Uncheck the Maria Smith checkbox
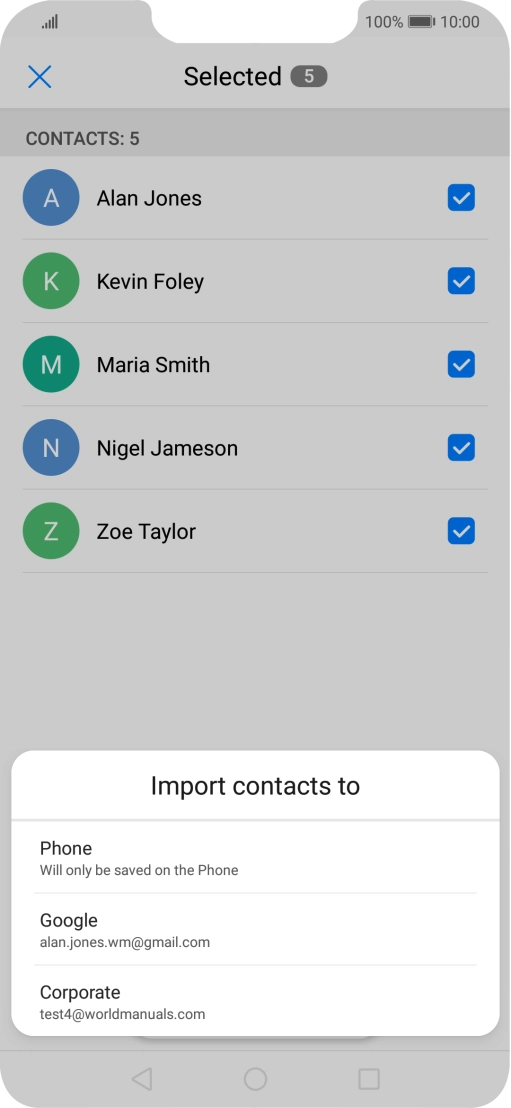Image resolution: width=511 pixels, height=1108 pixels. click(x=462, y=365)
